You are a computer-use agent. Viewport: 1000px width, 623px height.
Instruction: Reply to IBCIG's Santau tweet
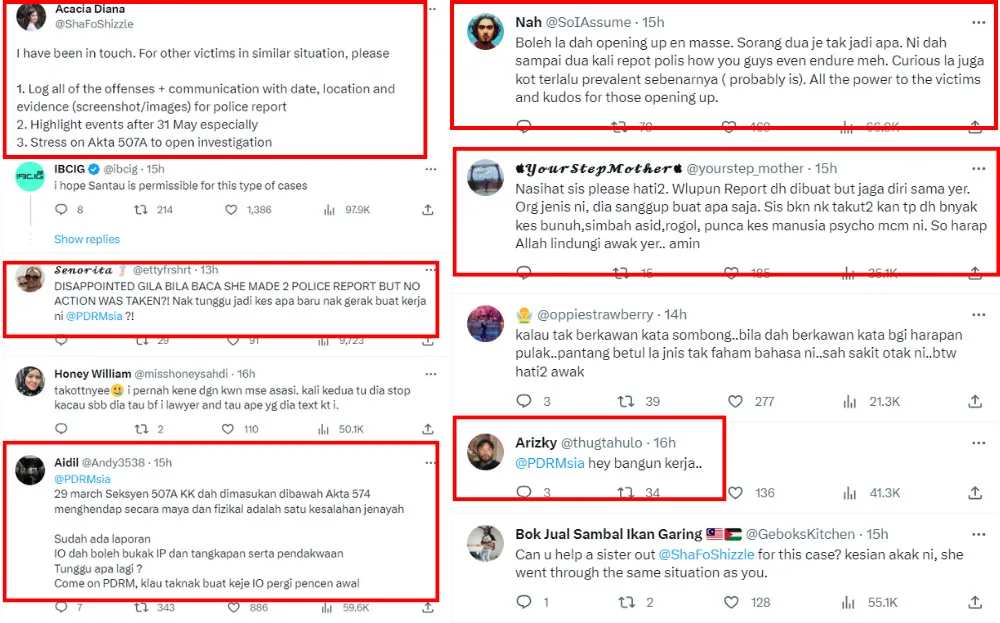click(x=61, y=210)
